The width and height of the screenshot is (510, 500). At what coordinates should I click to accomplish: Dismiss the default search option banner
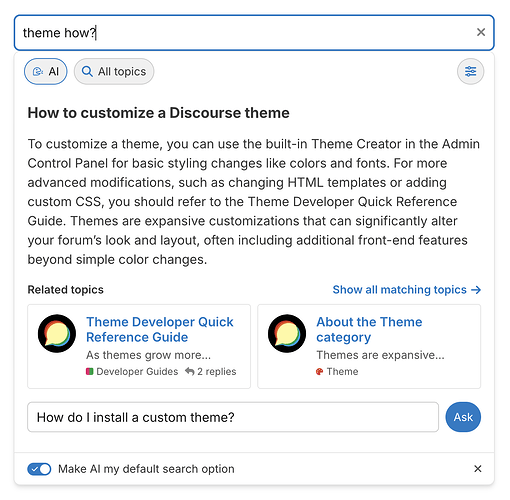[478, 469]
